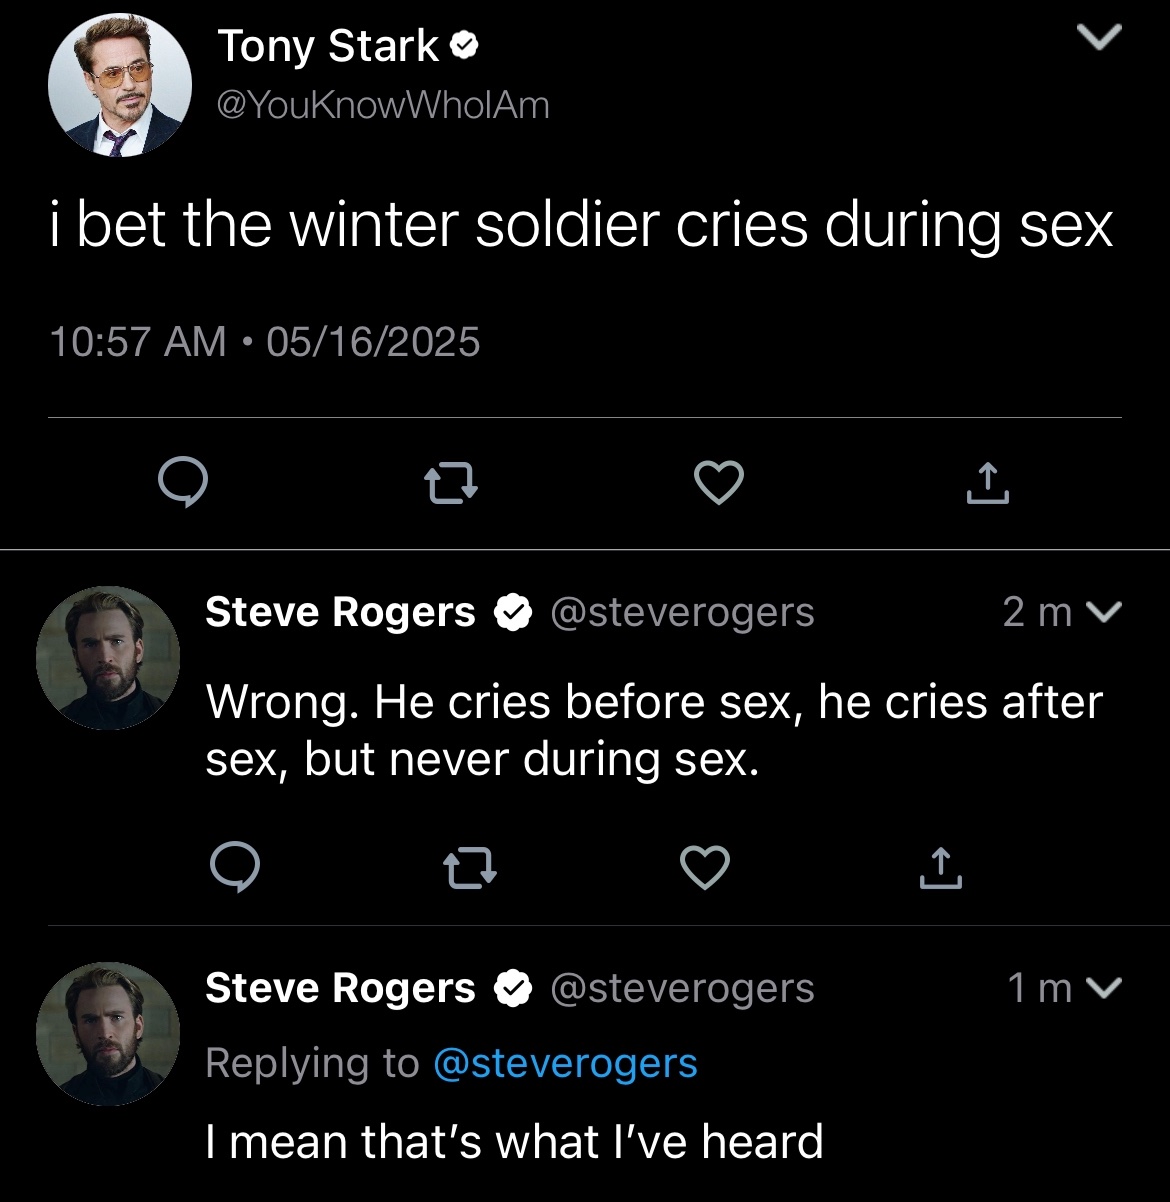Viewport: 1170px width, 1202px height.
Task: Open Tony Stark's profile picture
Action: click(120, 86)
